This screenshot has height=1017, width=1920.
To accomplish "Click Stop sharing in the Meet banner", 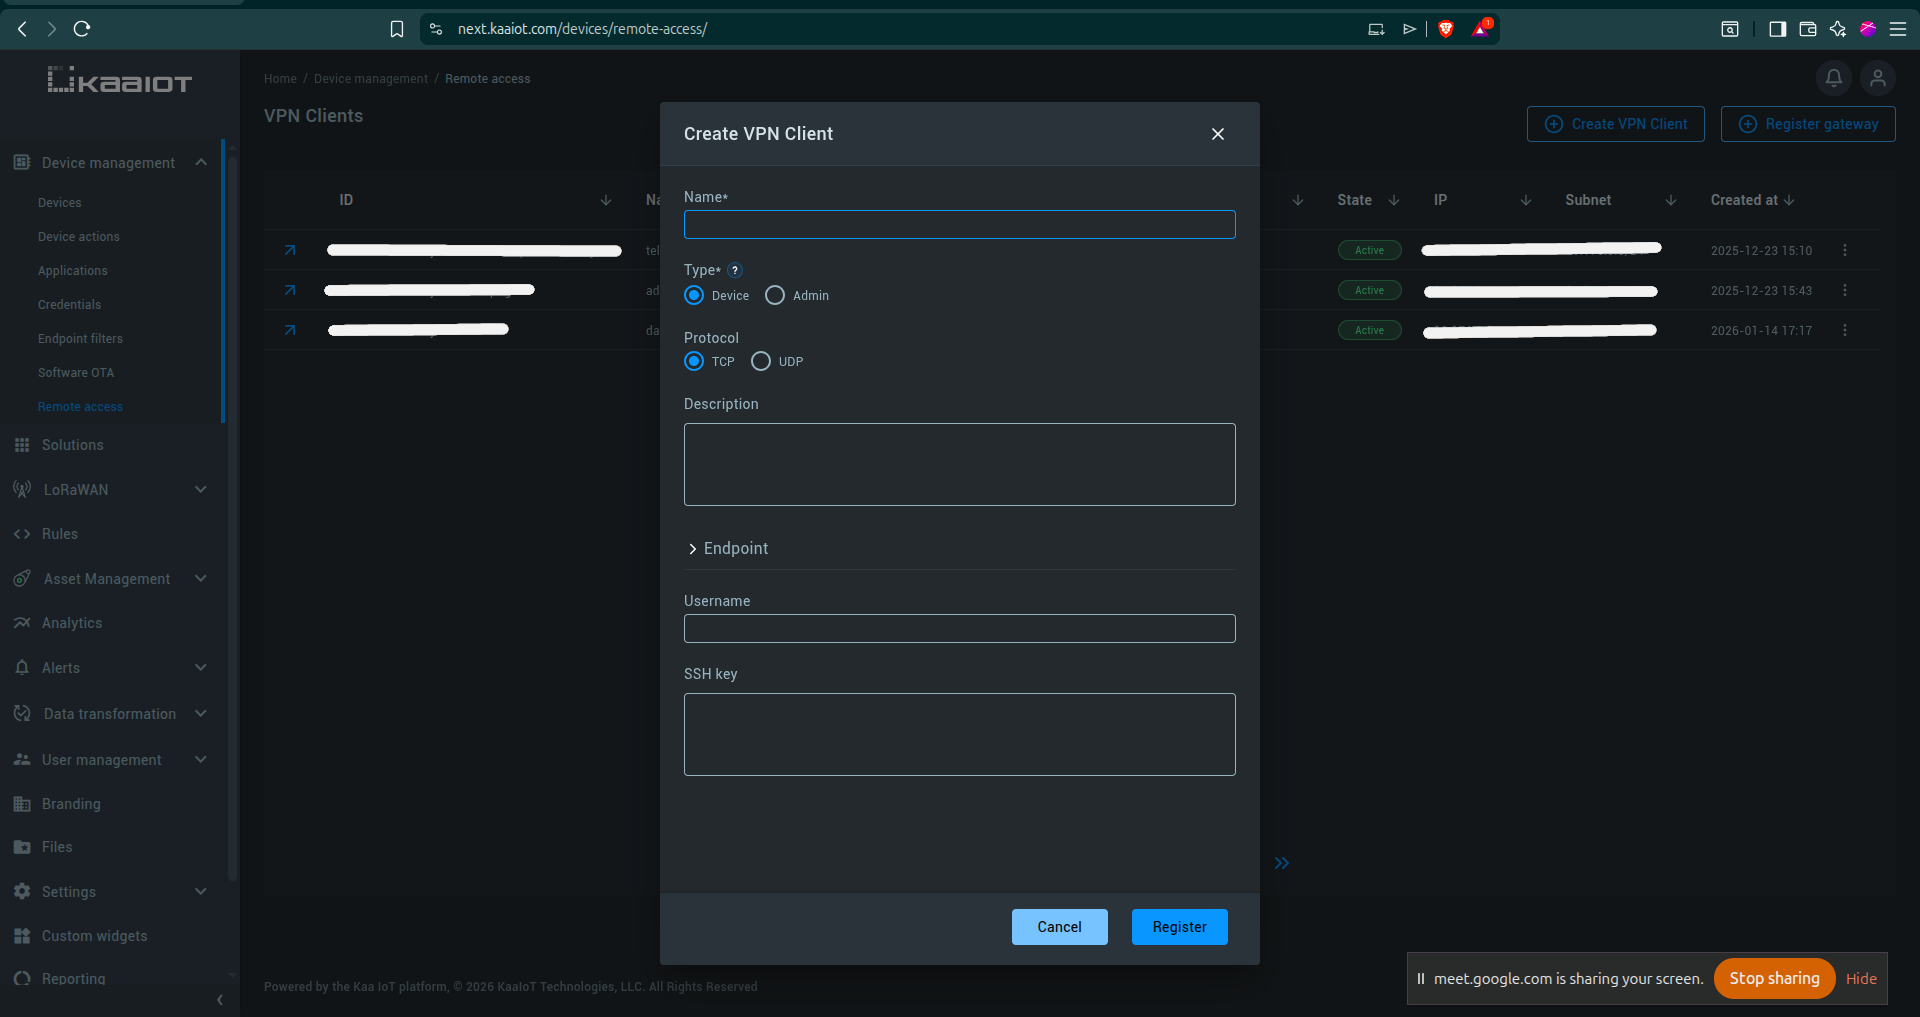I will [1773, 979].
